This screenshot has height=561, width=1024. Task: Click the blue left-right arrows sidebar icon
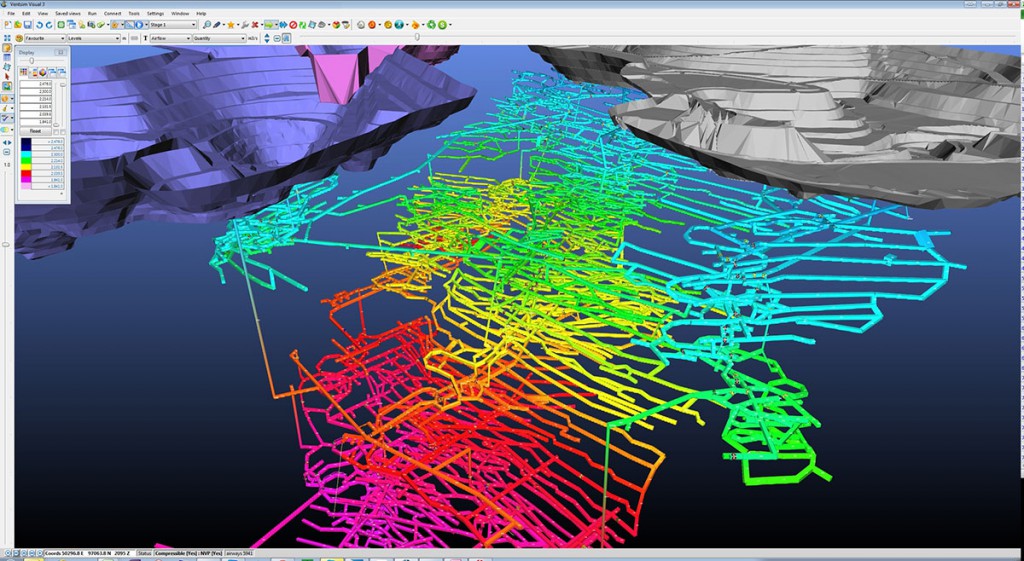pyautogui.click(x=7, y=142)
